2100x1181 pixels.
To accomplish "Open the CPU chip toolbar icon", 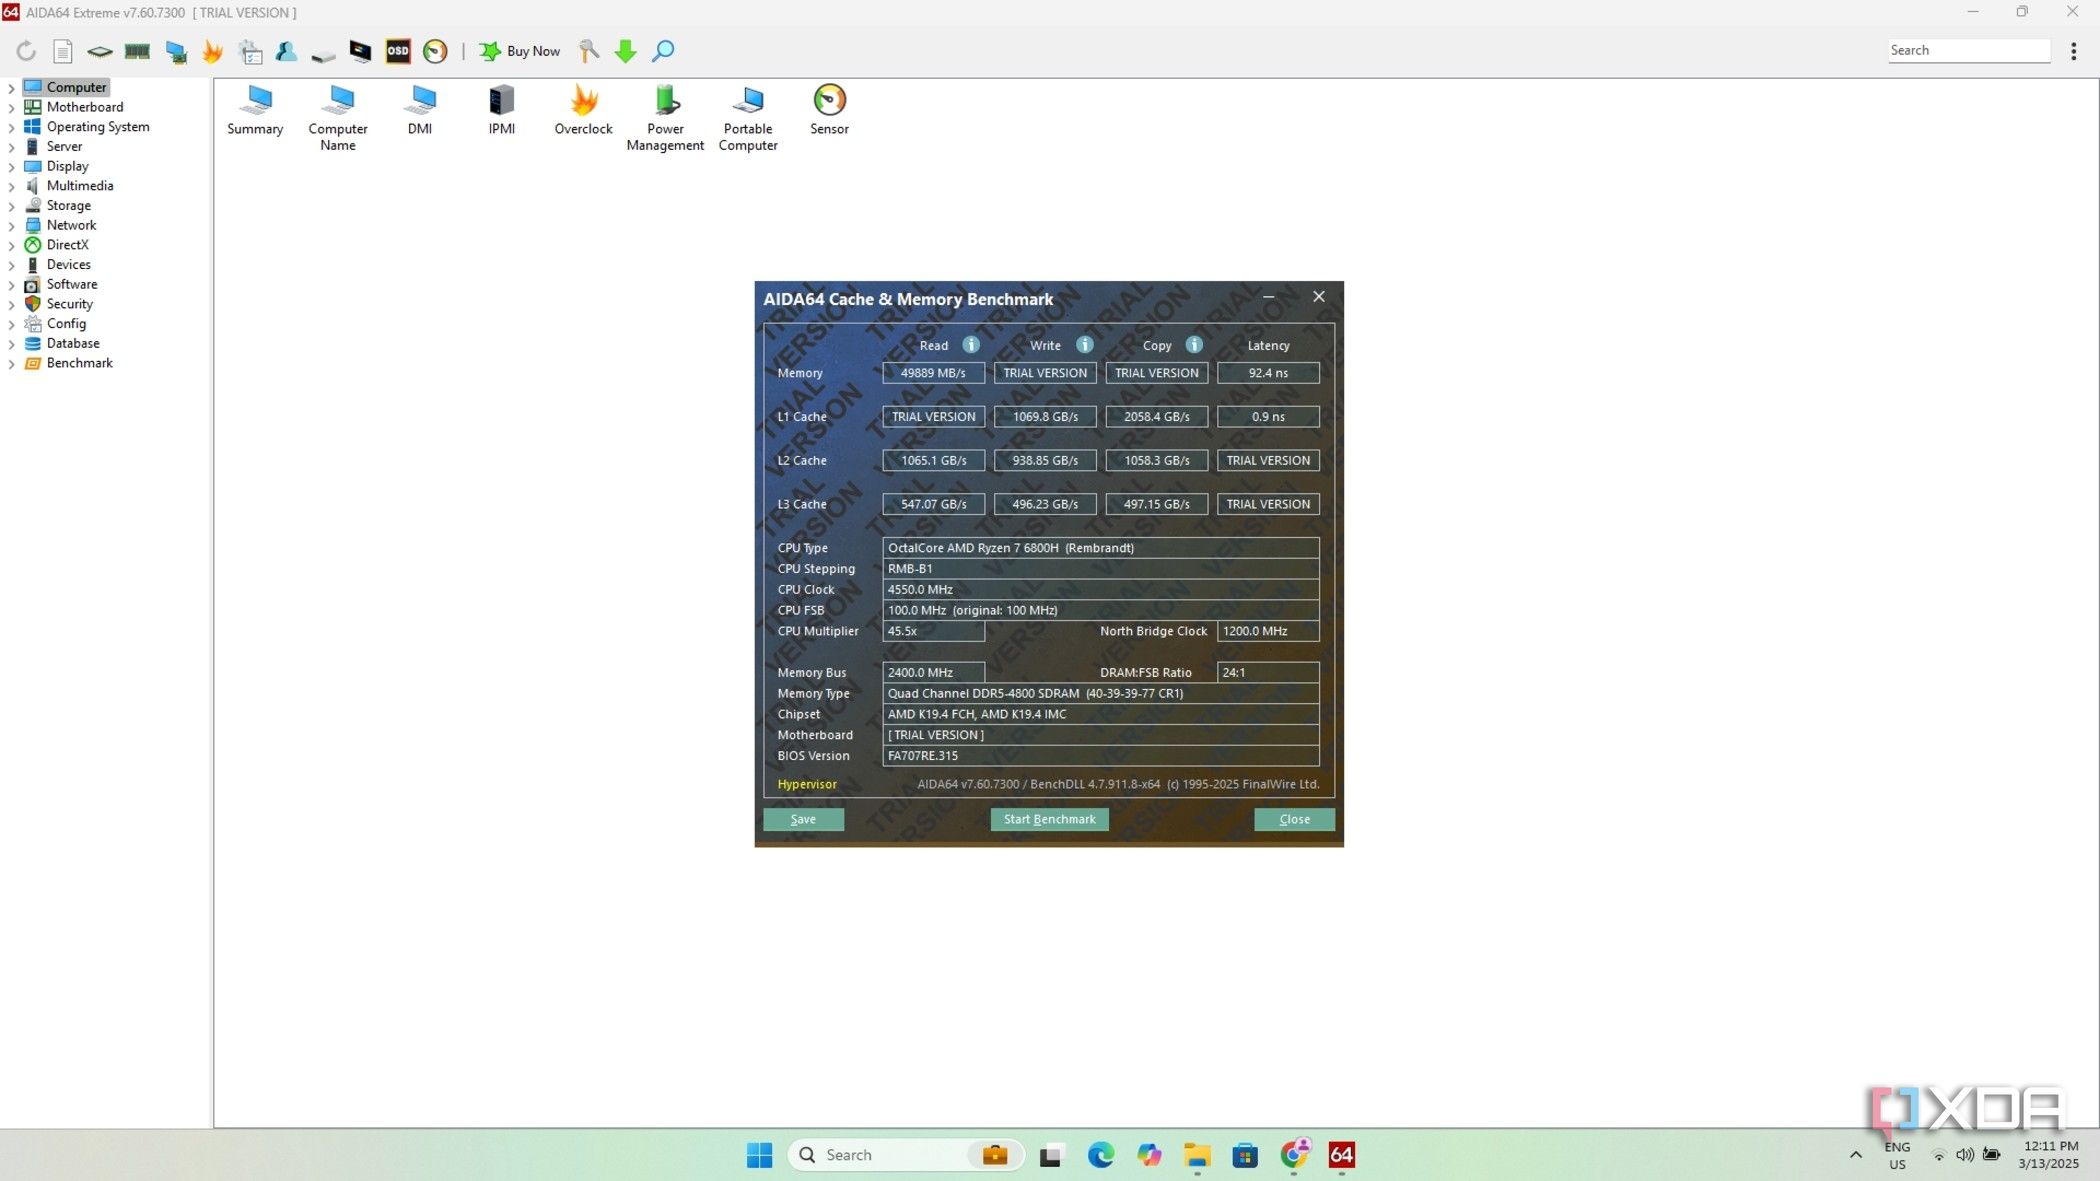I will click(100, 51).
